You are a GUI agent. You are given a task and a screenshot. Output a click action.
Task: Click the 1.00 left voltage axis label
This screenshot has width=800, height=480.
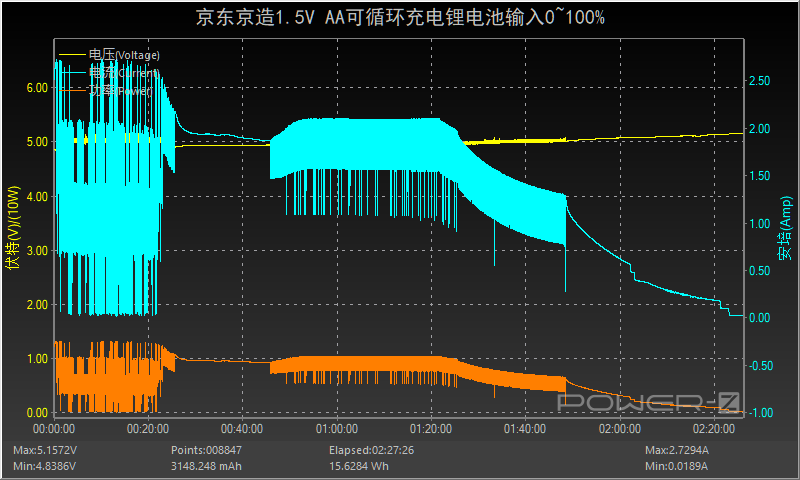coord(37,359)
